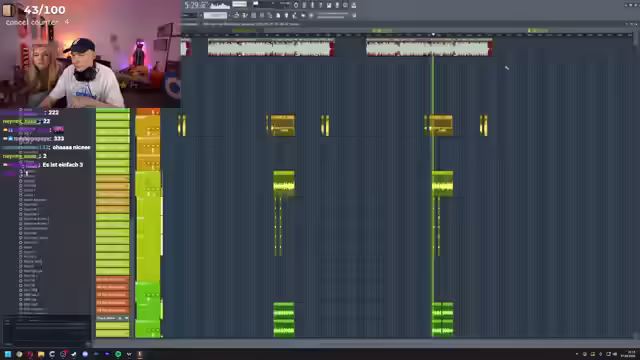Click the last icon in the top toolbar row

click(x=353, y=5)
